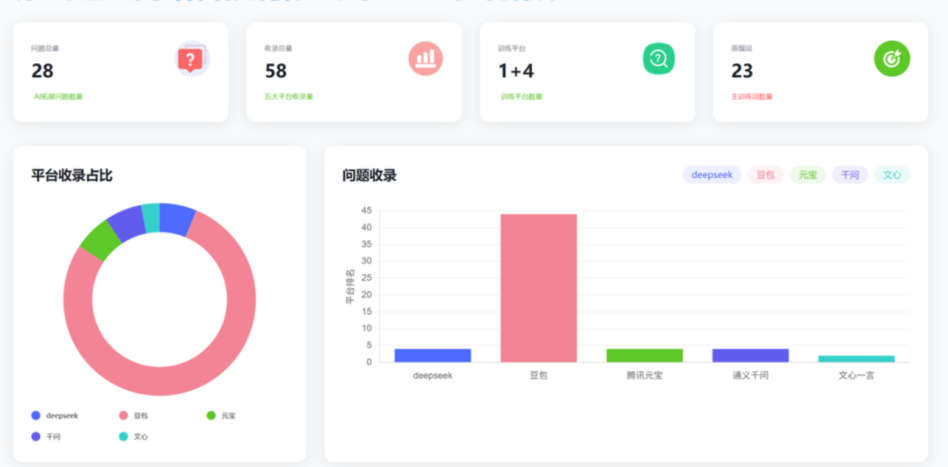948x467 pixels.
Task: Toggle 千问 in donut chart legend
Action: coord(46,436)
